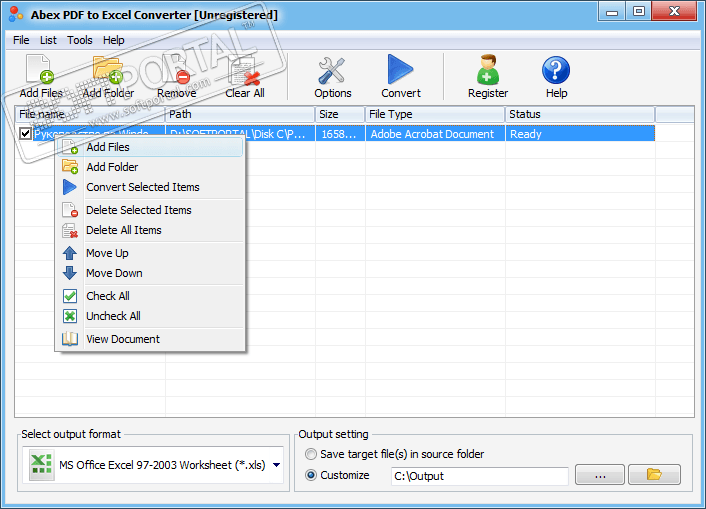Viewport: 706px width, 509px height.
Task: Select Delete Selected Items in context menu
Action: tap(150, 210)
